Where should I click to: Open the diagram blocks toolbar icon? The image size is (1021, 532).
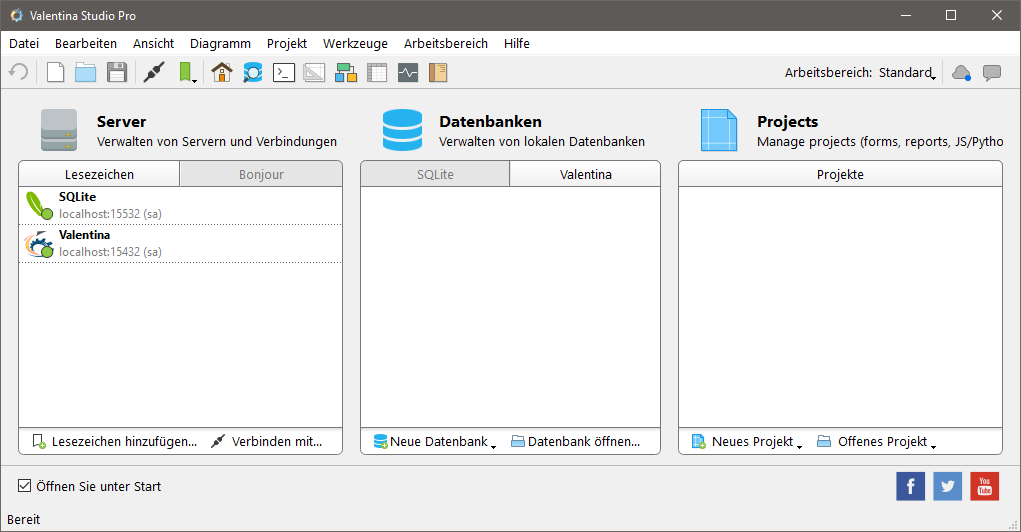coord(346,72)
